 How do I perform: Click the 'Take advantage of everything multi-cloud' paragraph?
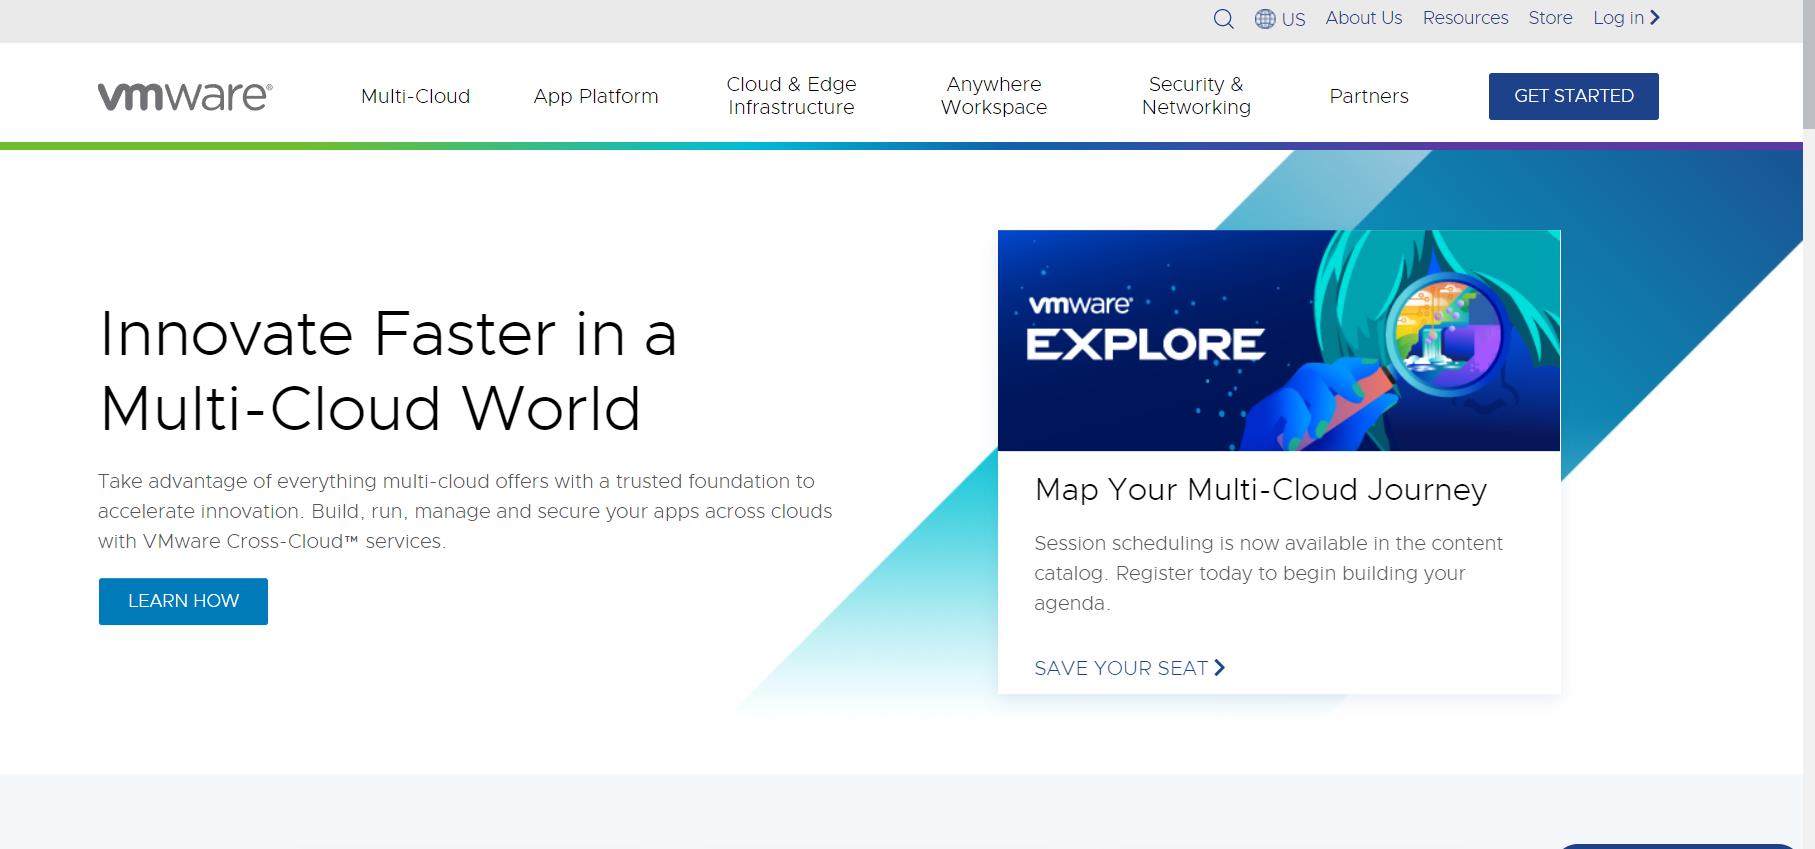coord(465,511)
